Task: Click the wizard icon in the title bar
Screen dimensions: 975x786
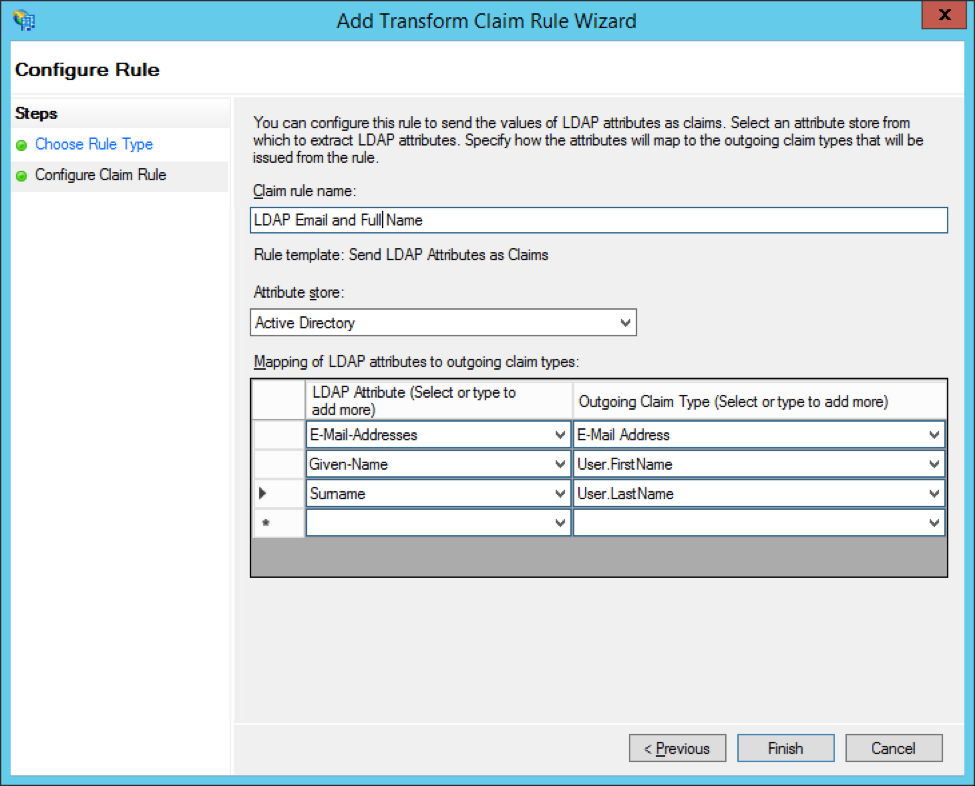Action: pos(24,20)
